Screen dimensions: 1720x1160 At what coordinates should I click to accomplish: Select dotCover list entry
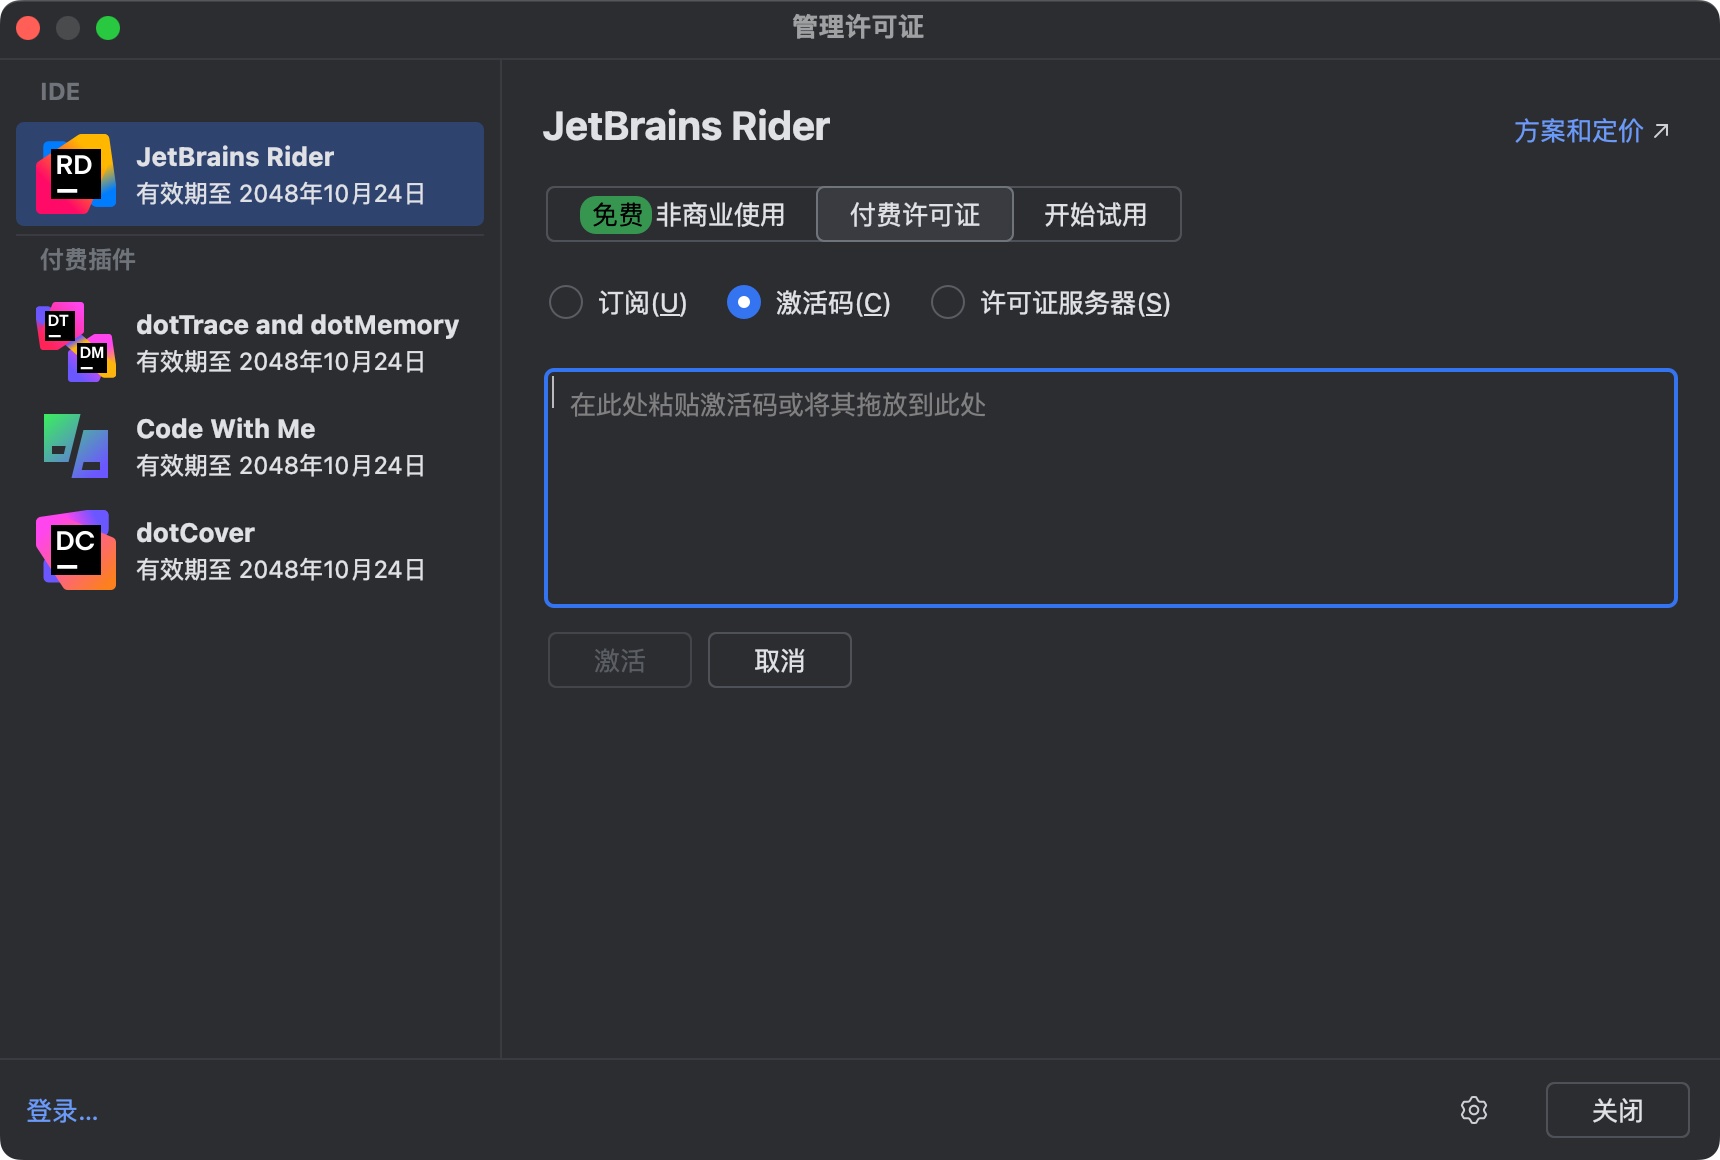click(x=250, y=550)
